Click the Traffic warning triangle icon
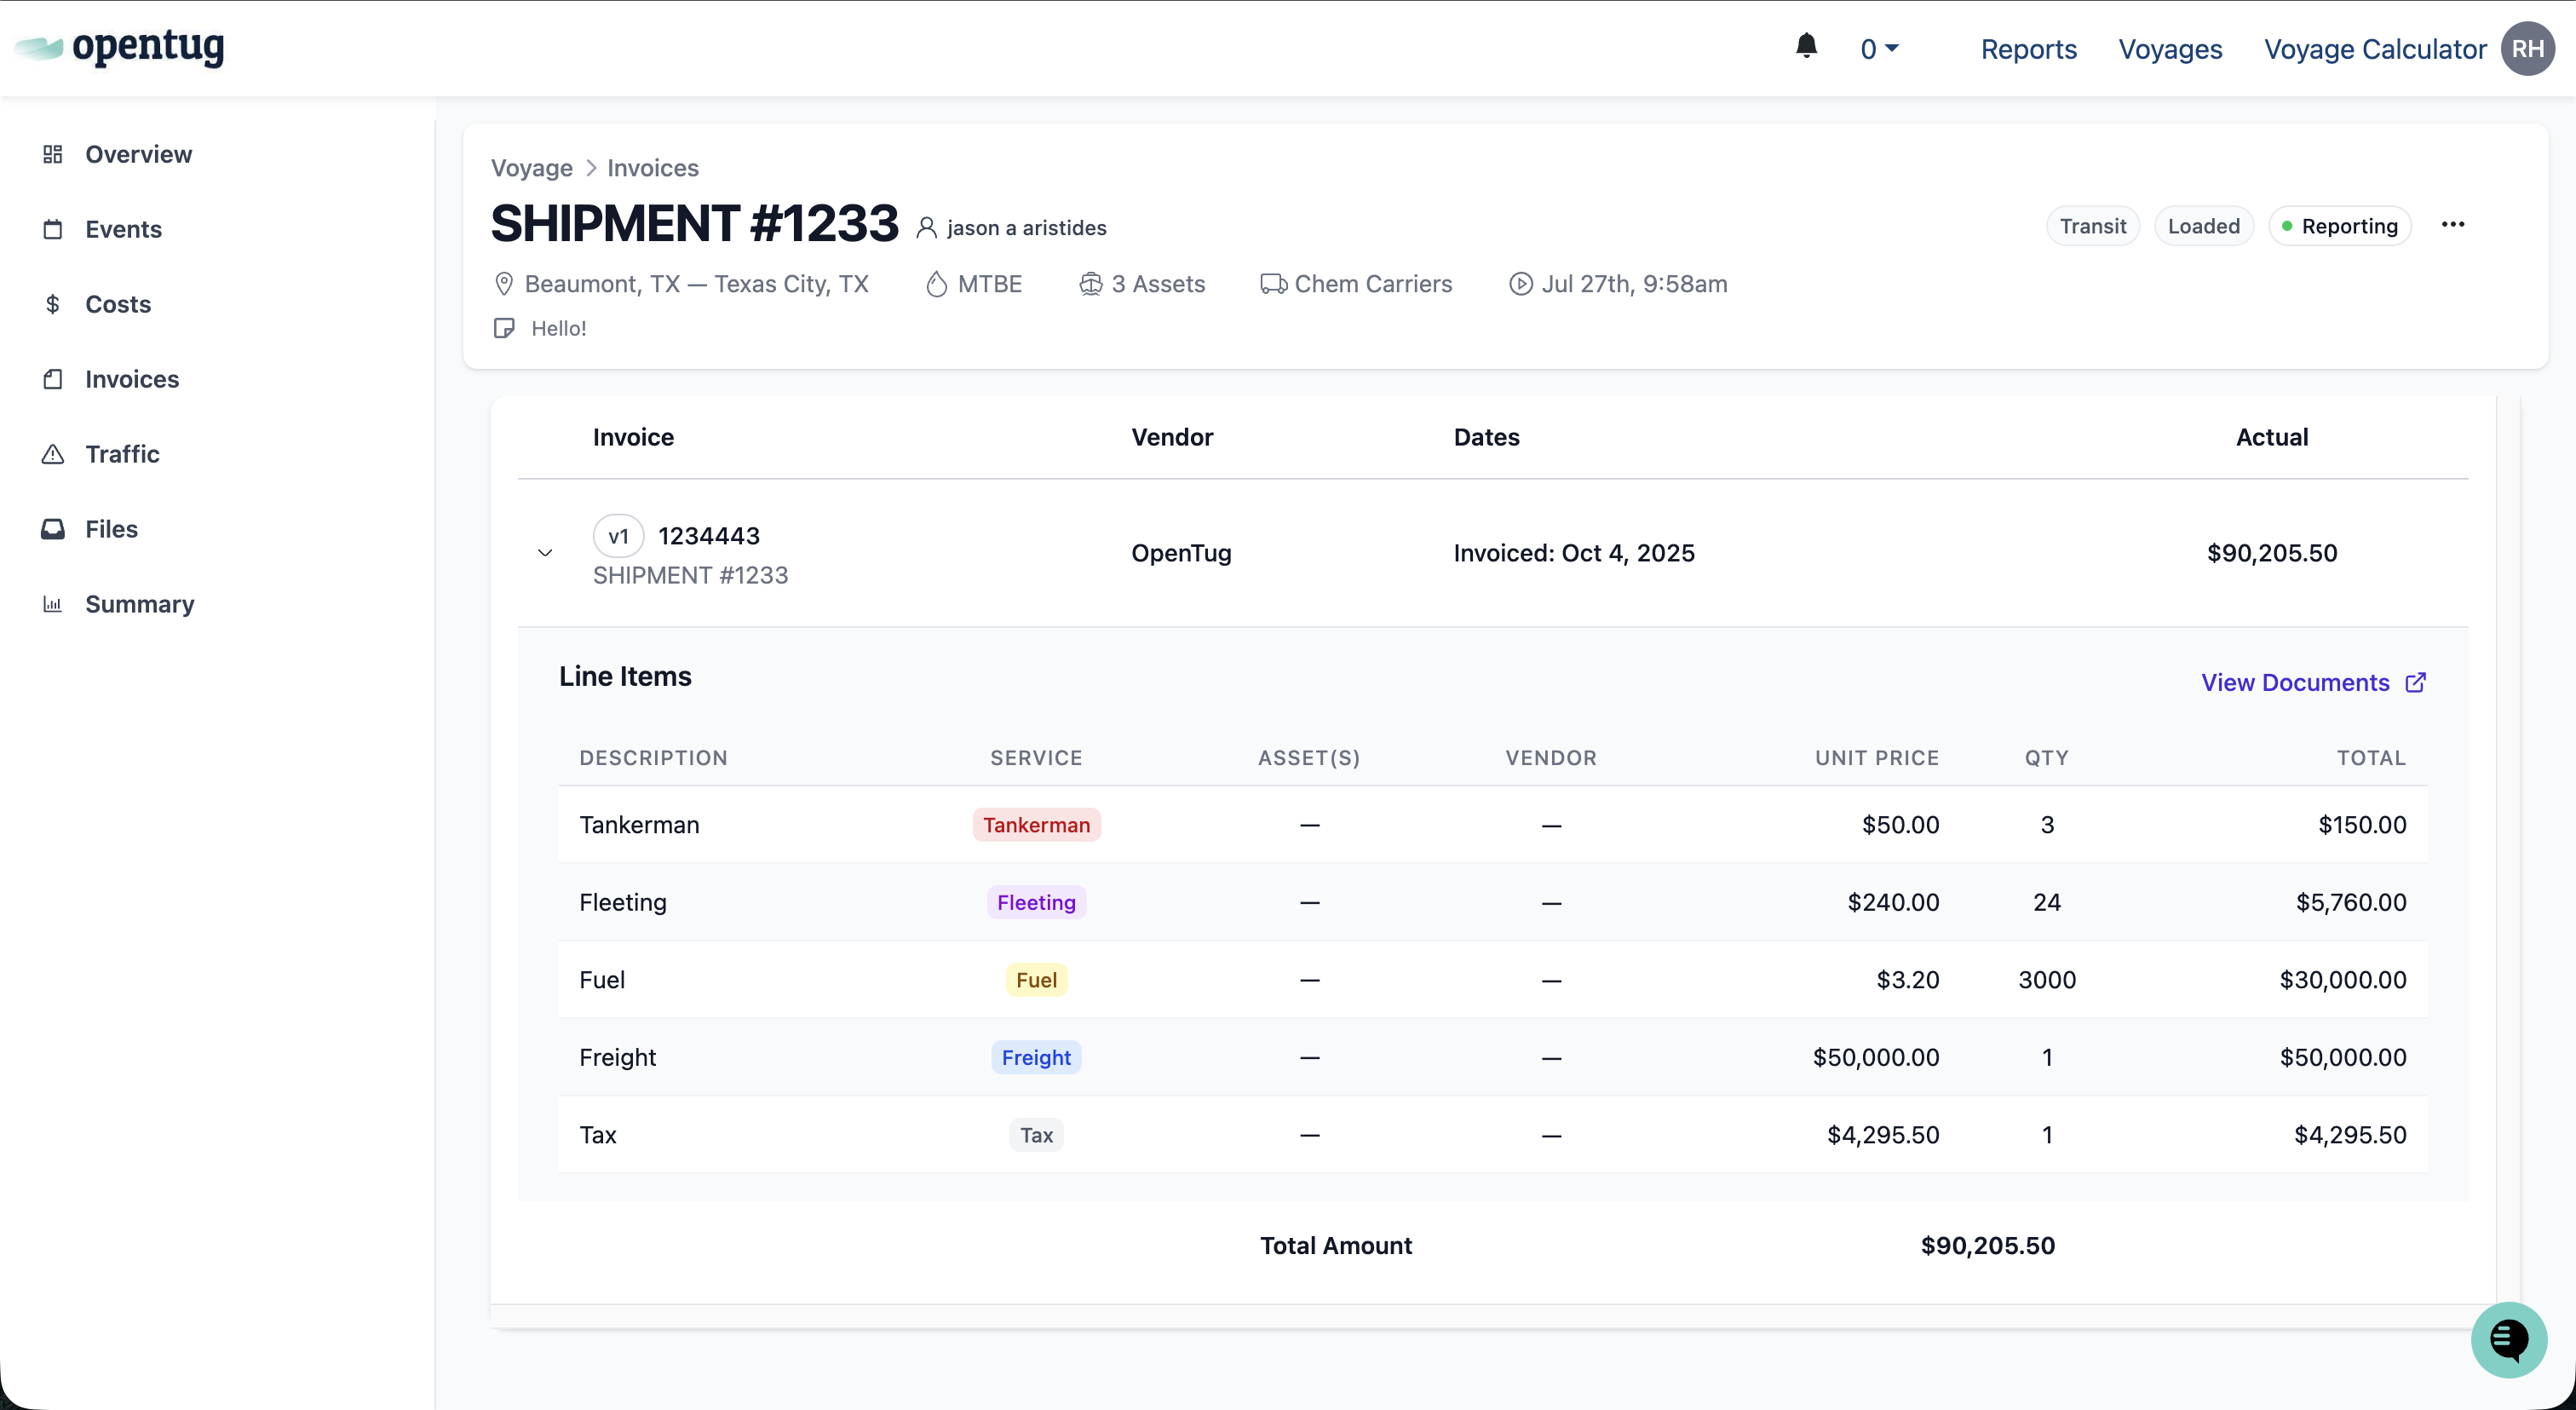The image size is (2576, 1410). (53, 454)
